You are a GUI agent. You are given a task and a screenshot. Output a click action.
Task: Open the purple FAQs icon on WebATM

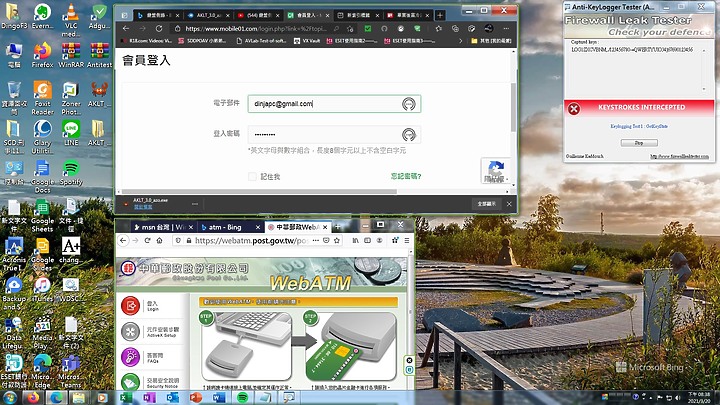tap(130, 357)
